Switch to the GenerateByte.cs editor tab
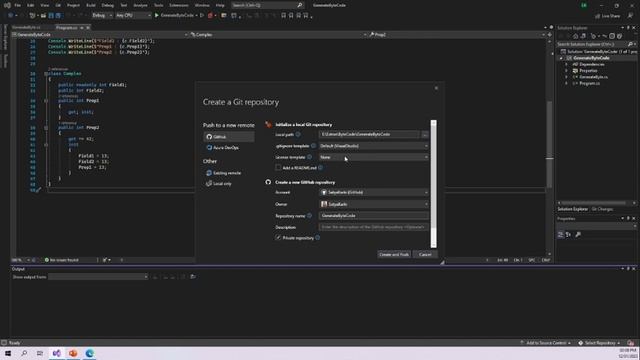Image resolution: width=640 pixels, height=360 pixels. click(x=26, y=28)
